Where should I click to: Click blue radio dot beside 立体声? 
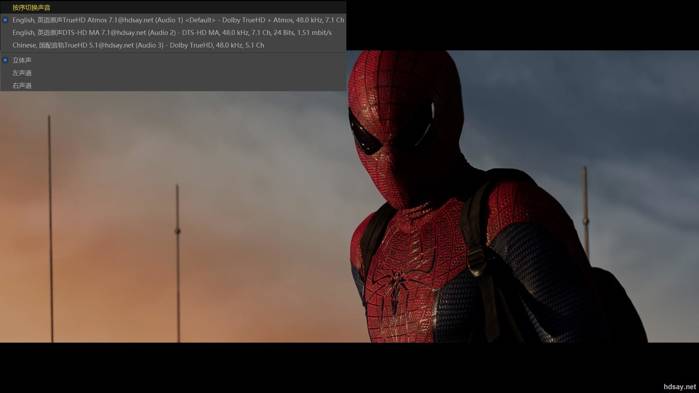click(x=5, y=60)
